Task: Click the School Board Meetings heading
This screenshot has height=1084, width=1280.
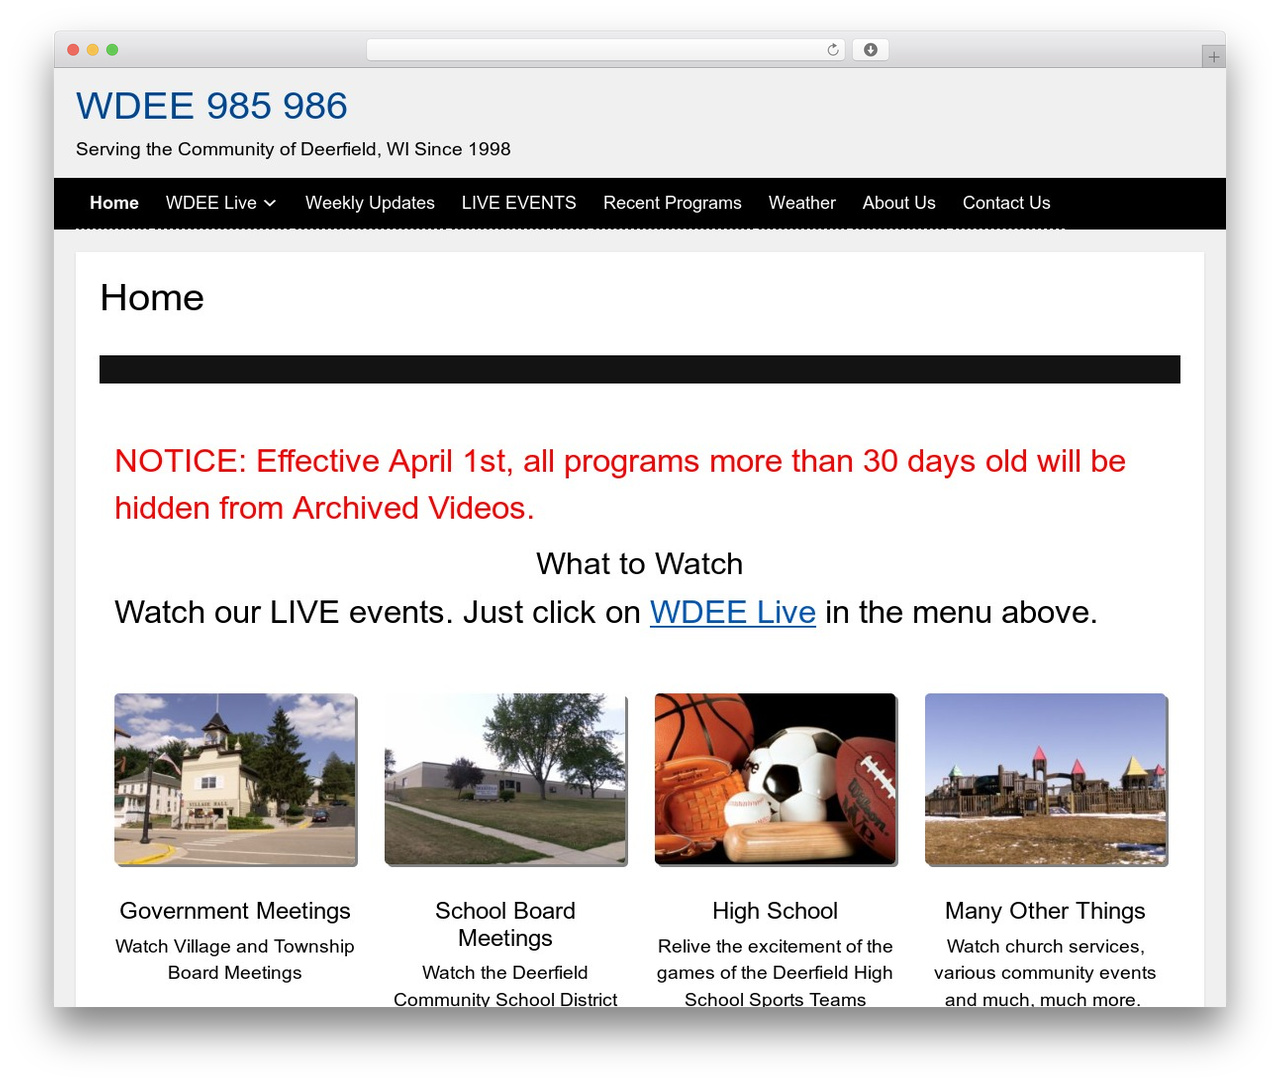Action: tap(505, 924)
